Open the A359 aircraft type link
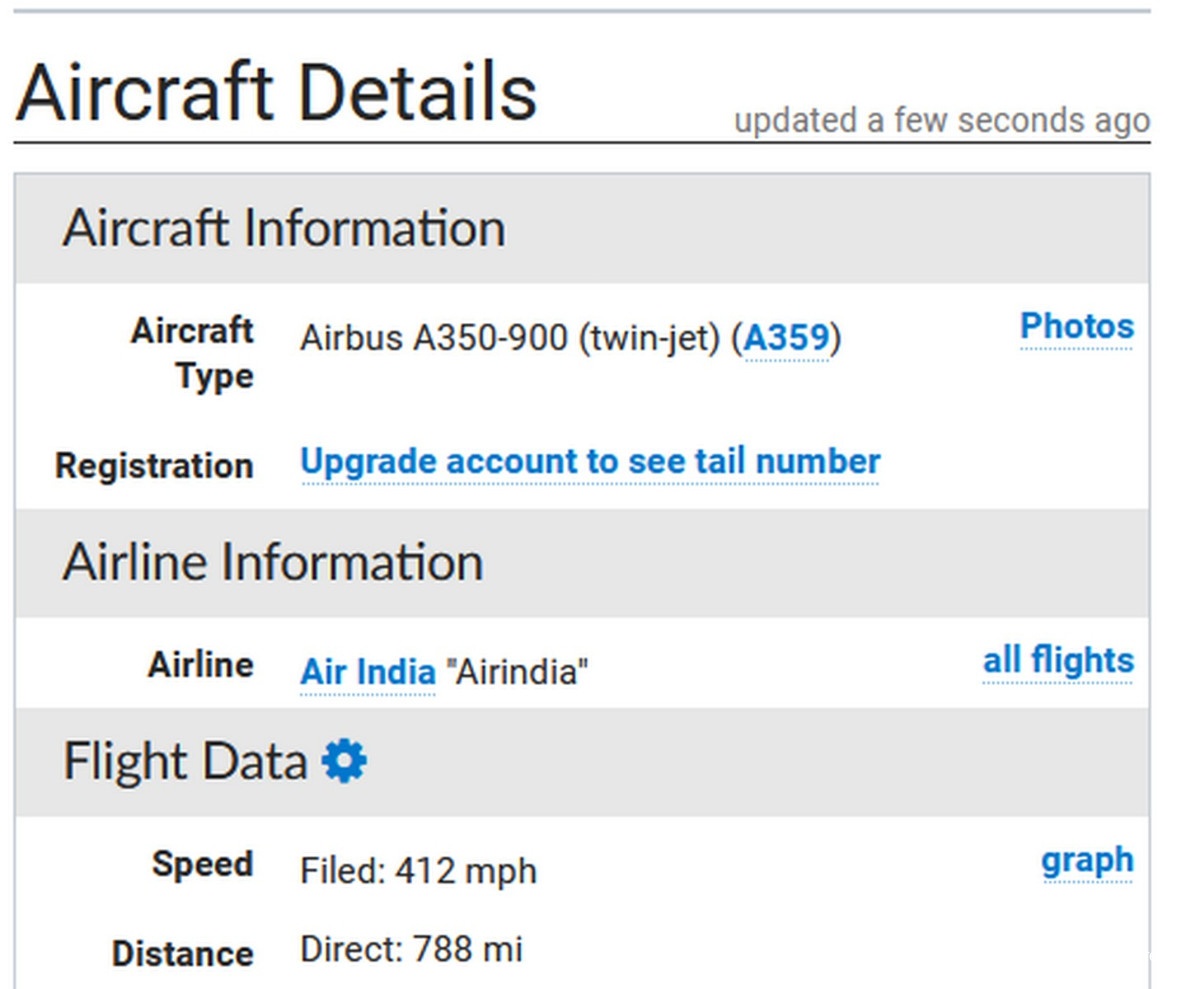 (x=787, y=339)
